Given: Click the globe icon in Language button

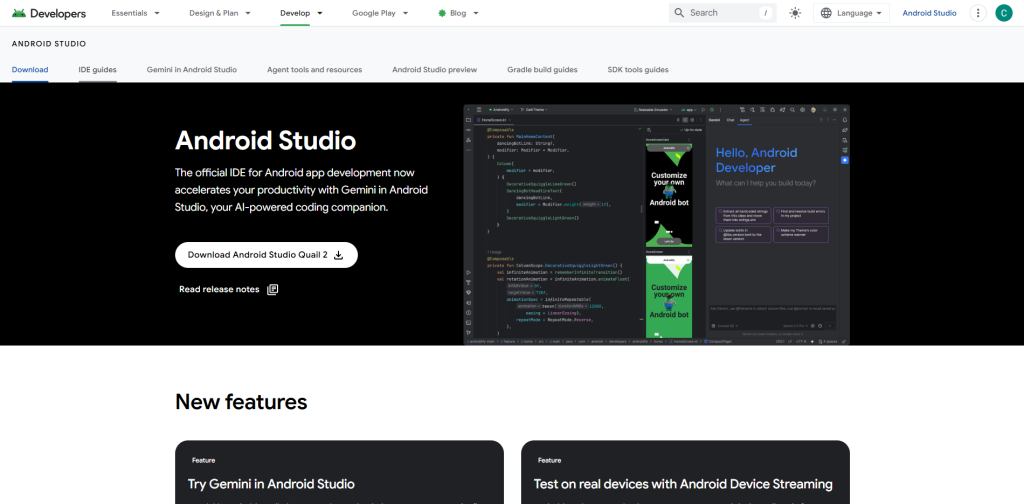Looking at the screenshot, I should [x=826, y=13].
